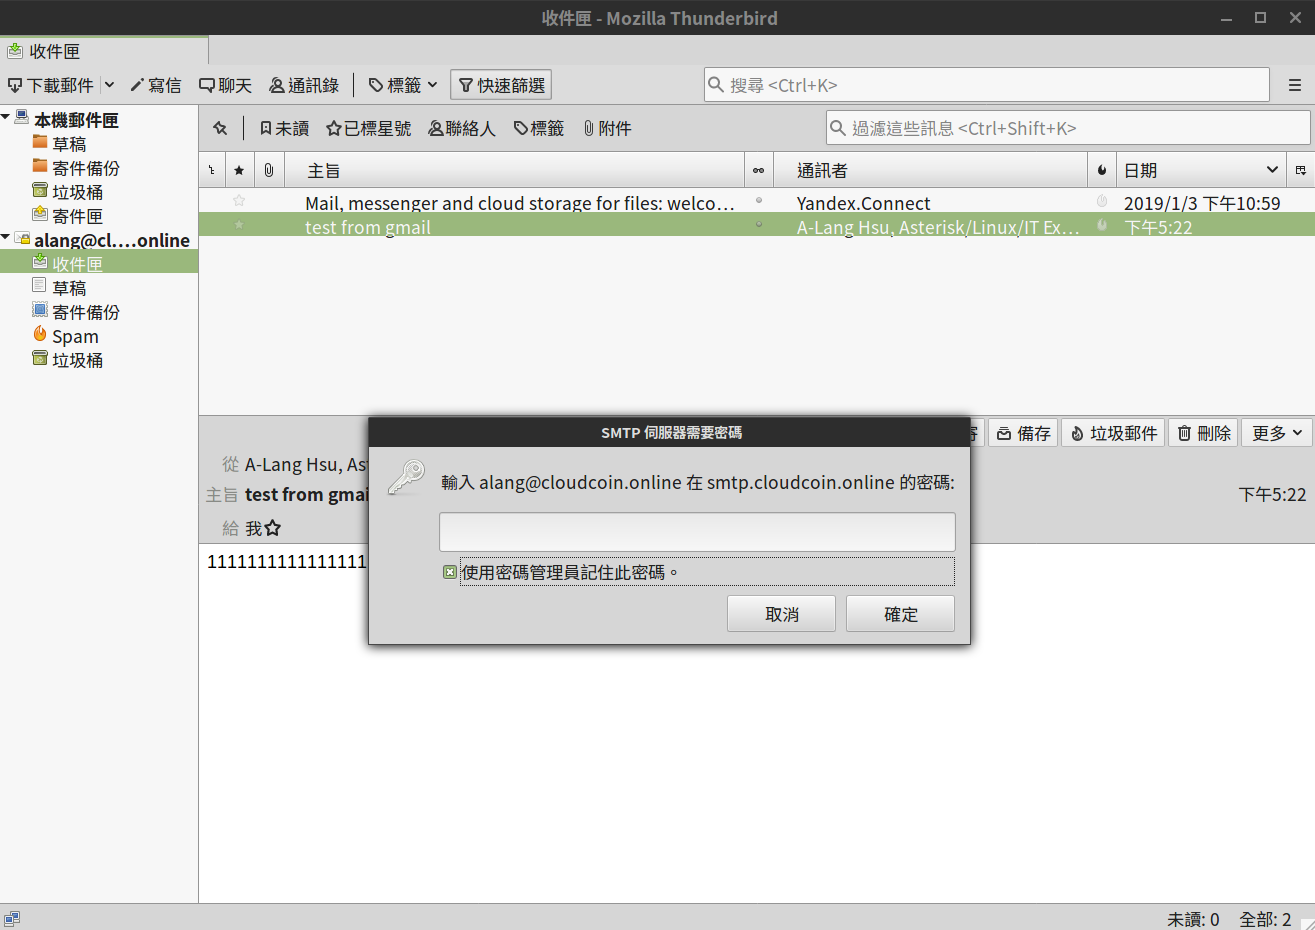
Task: Open the column picker icon in the header
Action: [x=1301, y=170]
